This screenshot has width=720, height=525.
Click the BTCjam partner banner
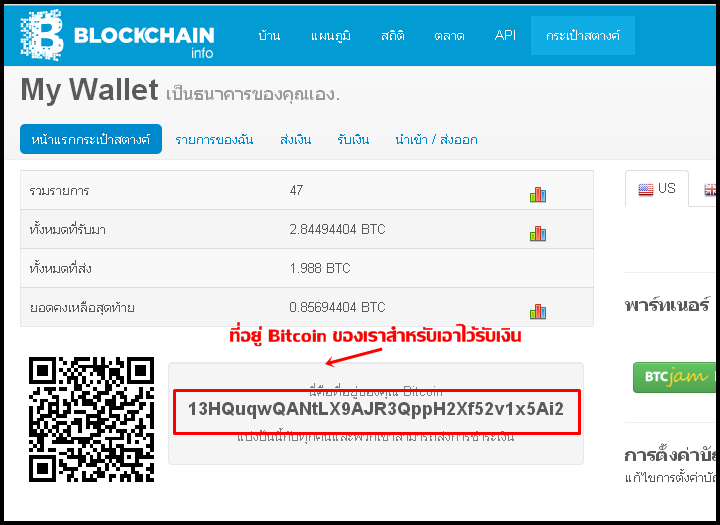click(x=674, y=377)
